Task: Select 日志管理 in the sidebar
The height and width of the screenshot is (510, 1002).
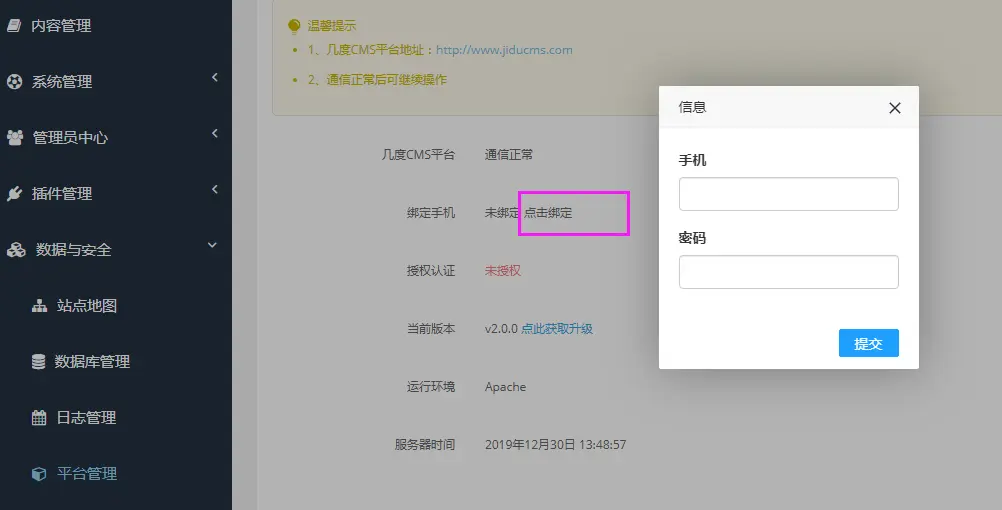Action: (86, 418)
